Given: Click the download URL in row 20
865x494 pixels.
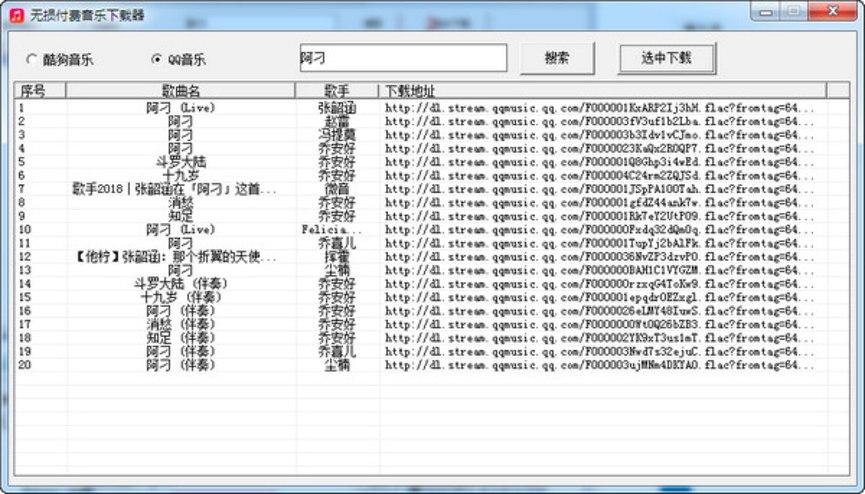Looking at the screenshot, I should point(599,365).
